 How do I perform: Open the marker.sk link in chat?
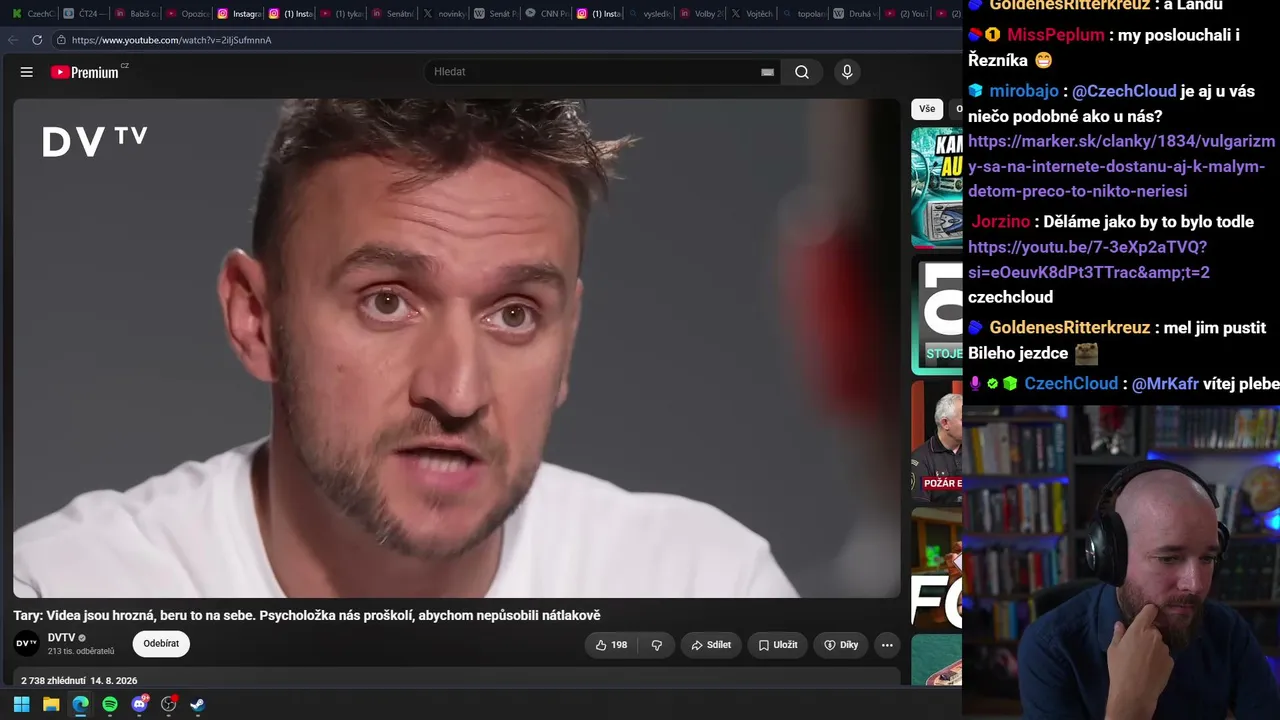pos(1121,166)
